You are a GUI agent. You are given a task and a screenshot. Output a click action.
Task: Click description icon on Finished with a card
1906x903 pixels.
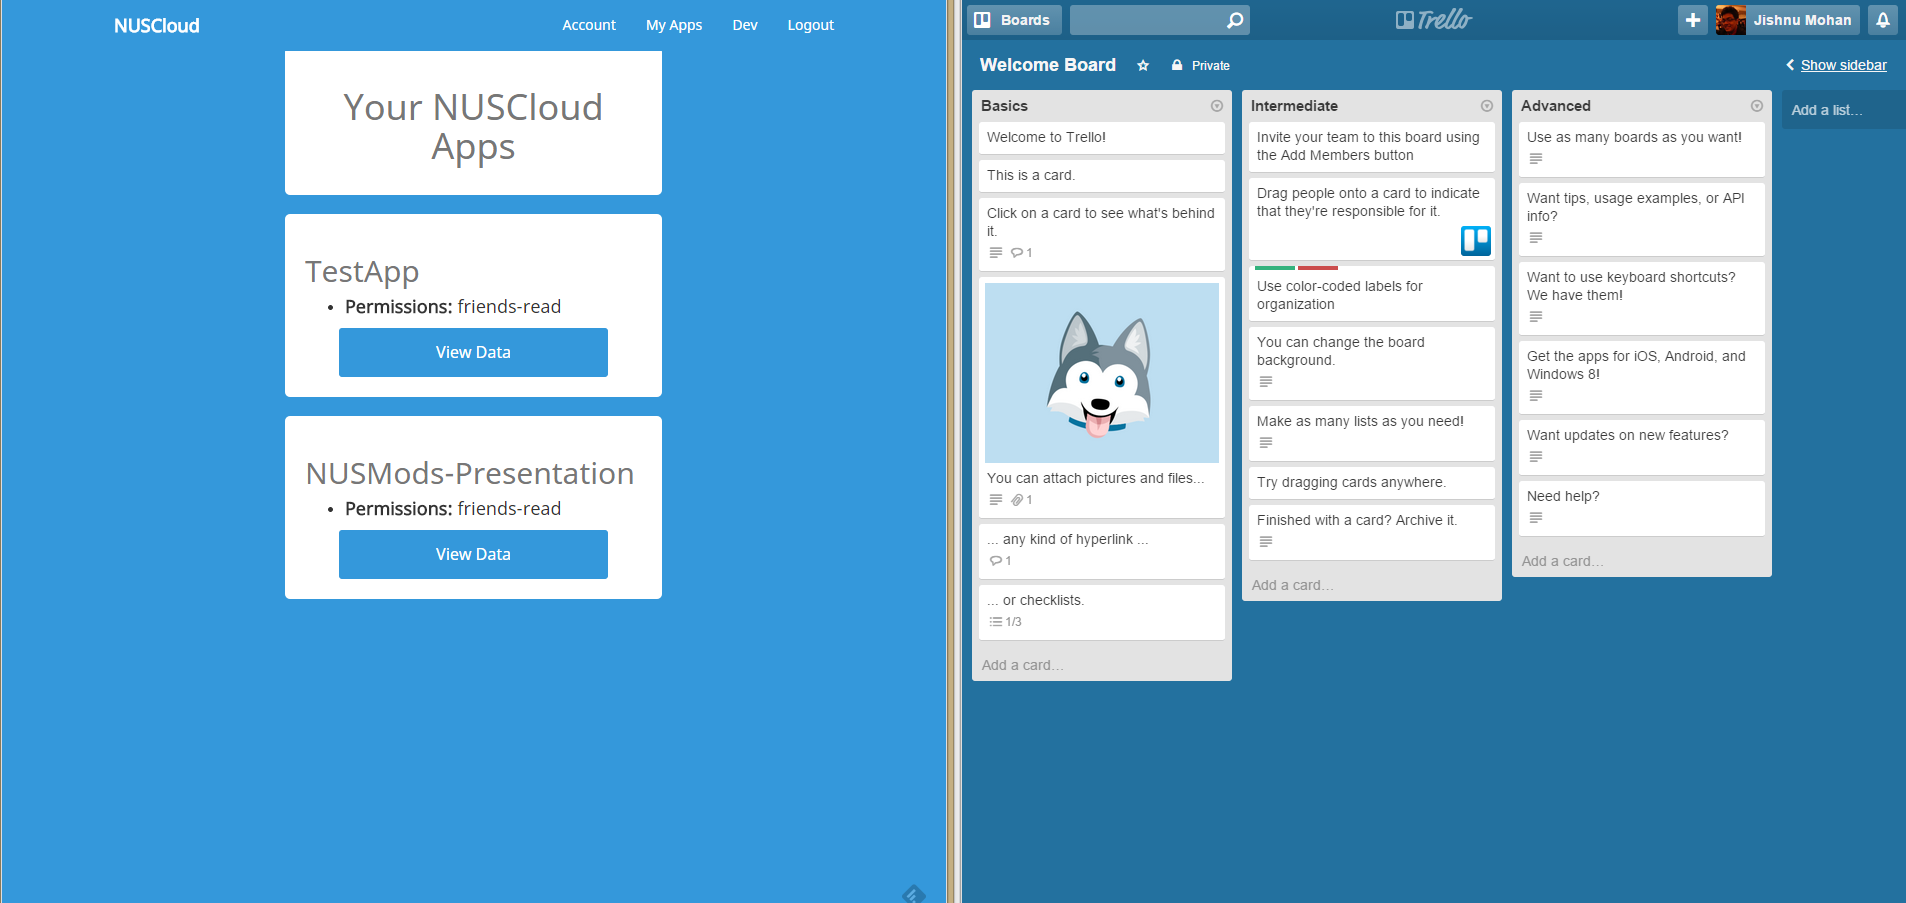1265,542
